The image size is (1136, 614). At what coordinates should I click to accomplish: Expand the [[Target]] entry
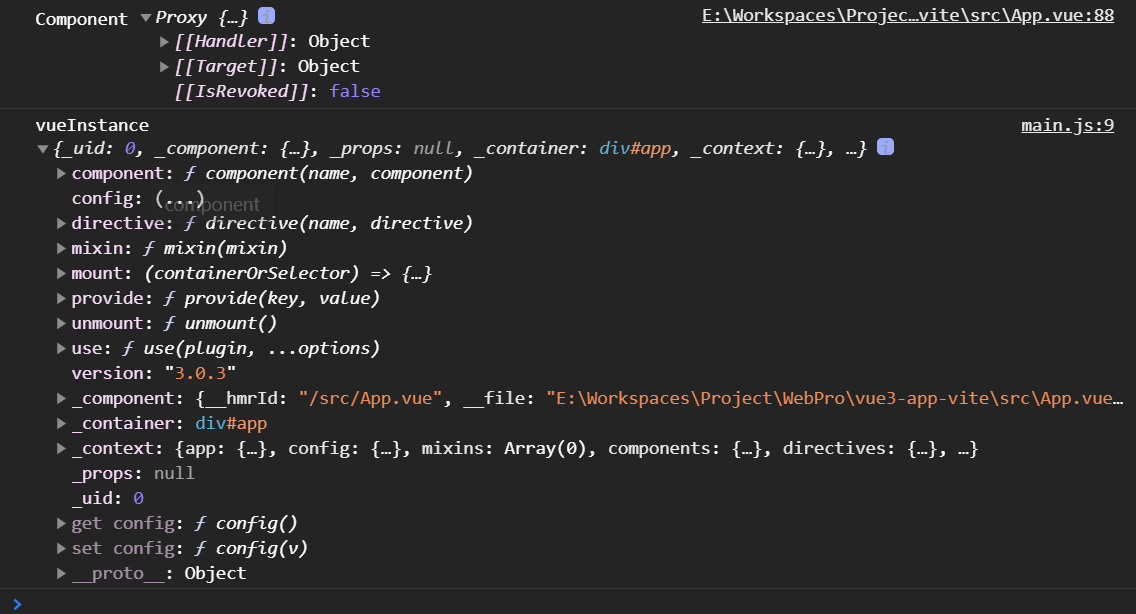[165, 66]
